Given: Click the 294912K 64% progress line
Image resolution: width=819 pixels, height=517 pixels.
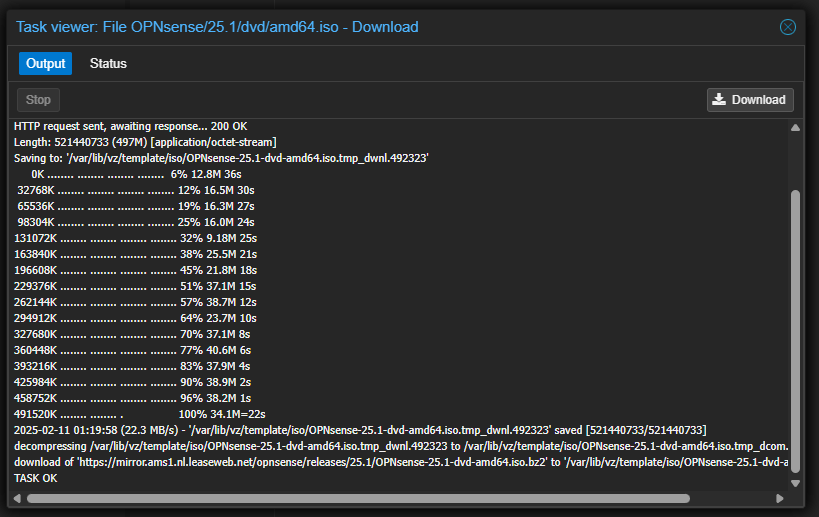Looking at the screenshot, I should pyautogui.click(x=135, y=318).
